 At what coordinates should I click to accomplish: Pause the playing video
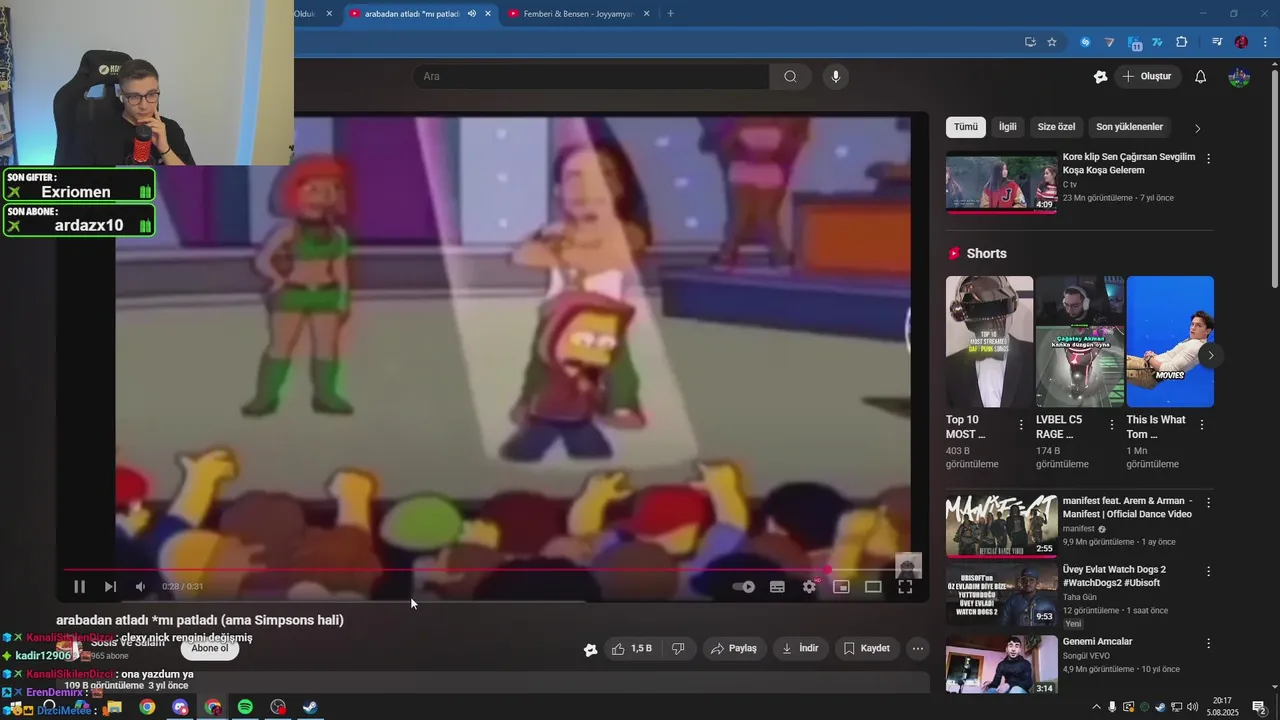79,587
